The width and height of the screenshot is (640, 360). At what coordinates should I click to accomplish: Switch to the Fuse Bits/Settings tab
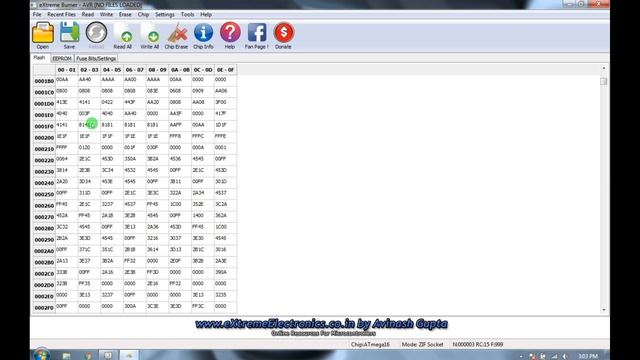pyautogui.click(x=96, y=58)
